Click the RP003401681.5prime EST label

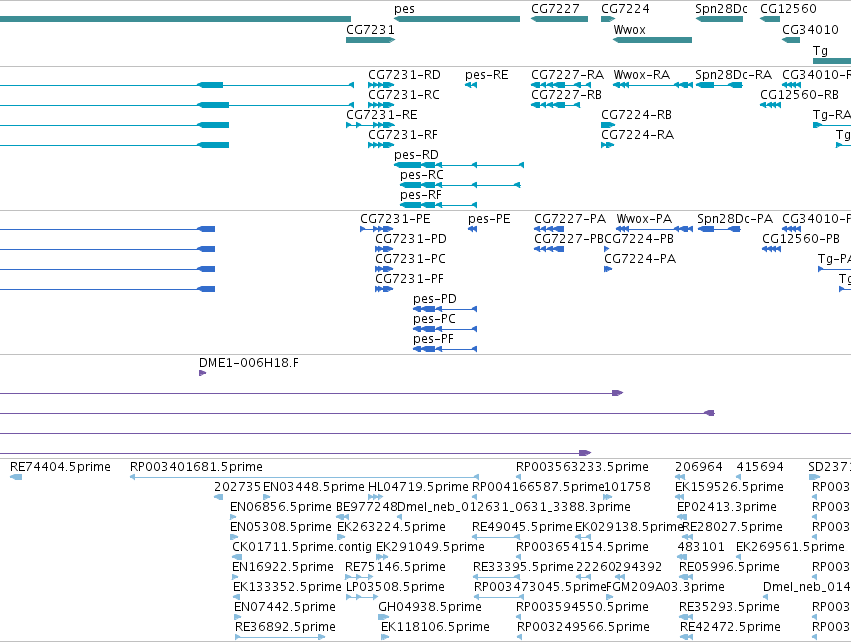[x=196, y=467]
